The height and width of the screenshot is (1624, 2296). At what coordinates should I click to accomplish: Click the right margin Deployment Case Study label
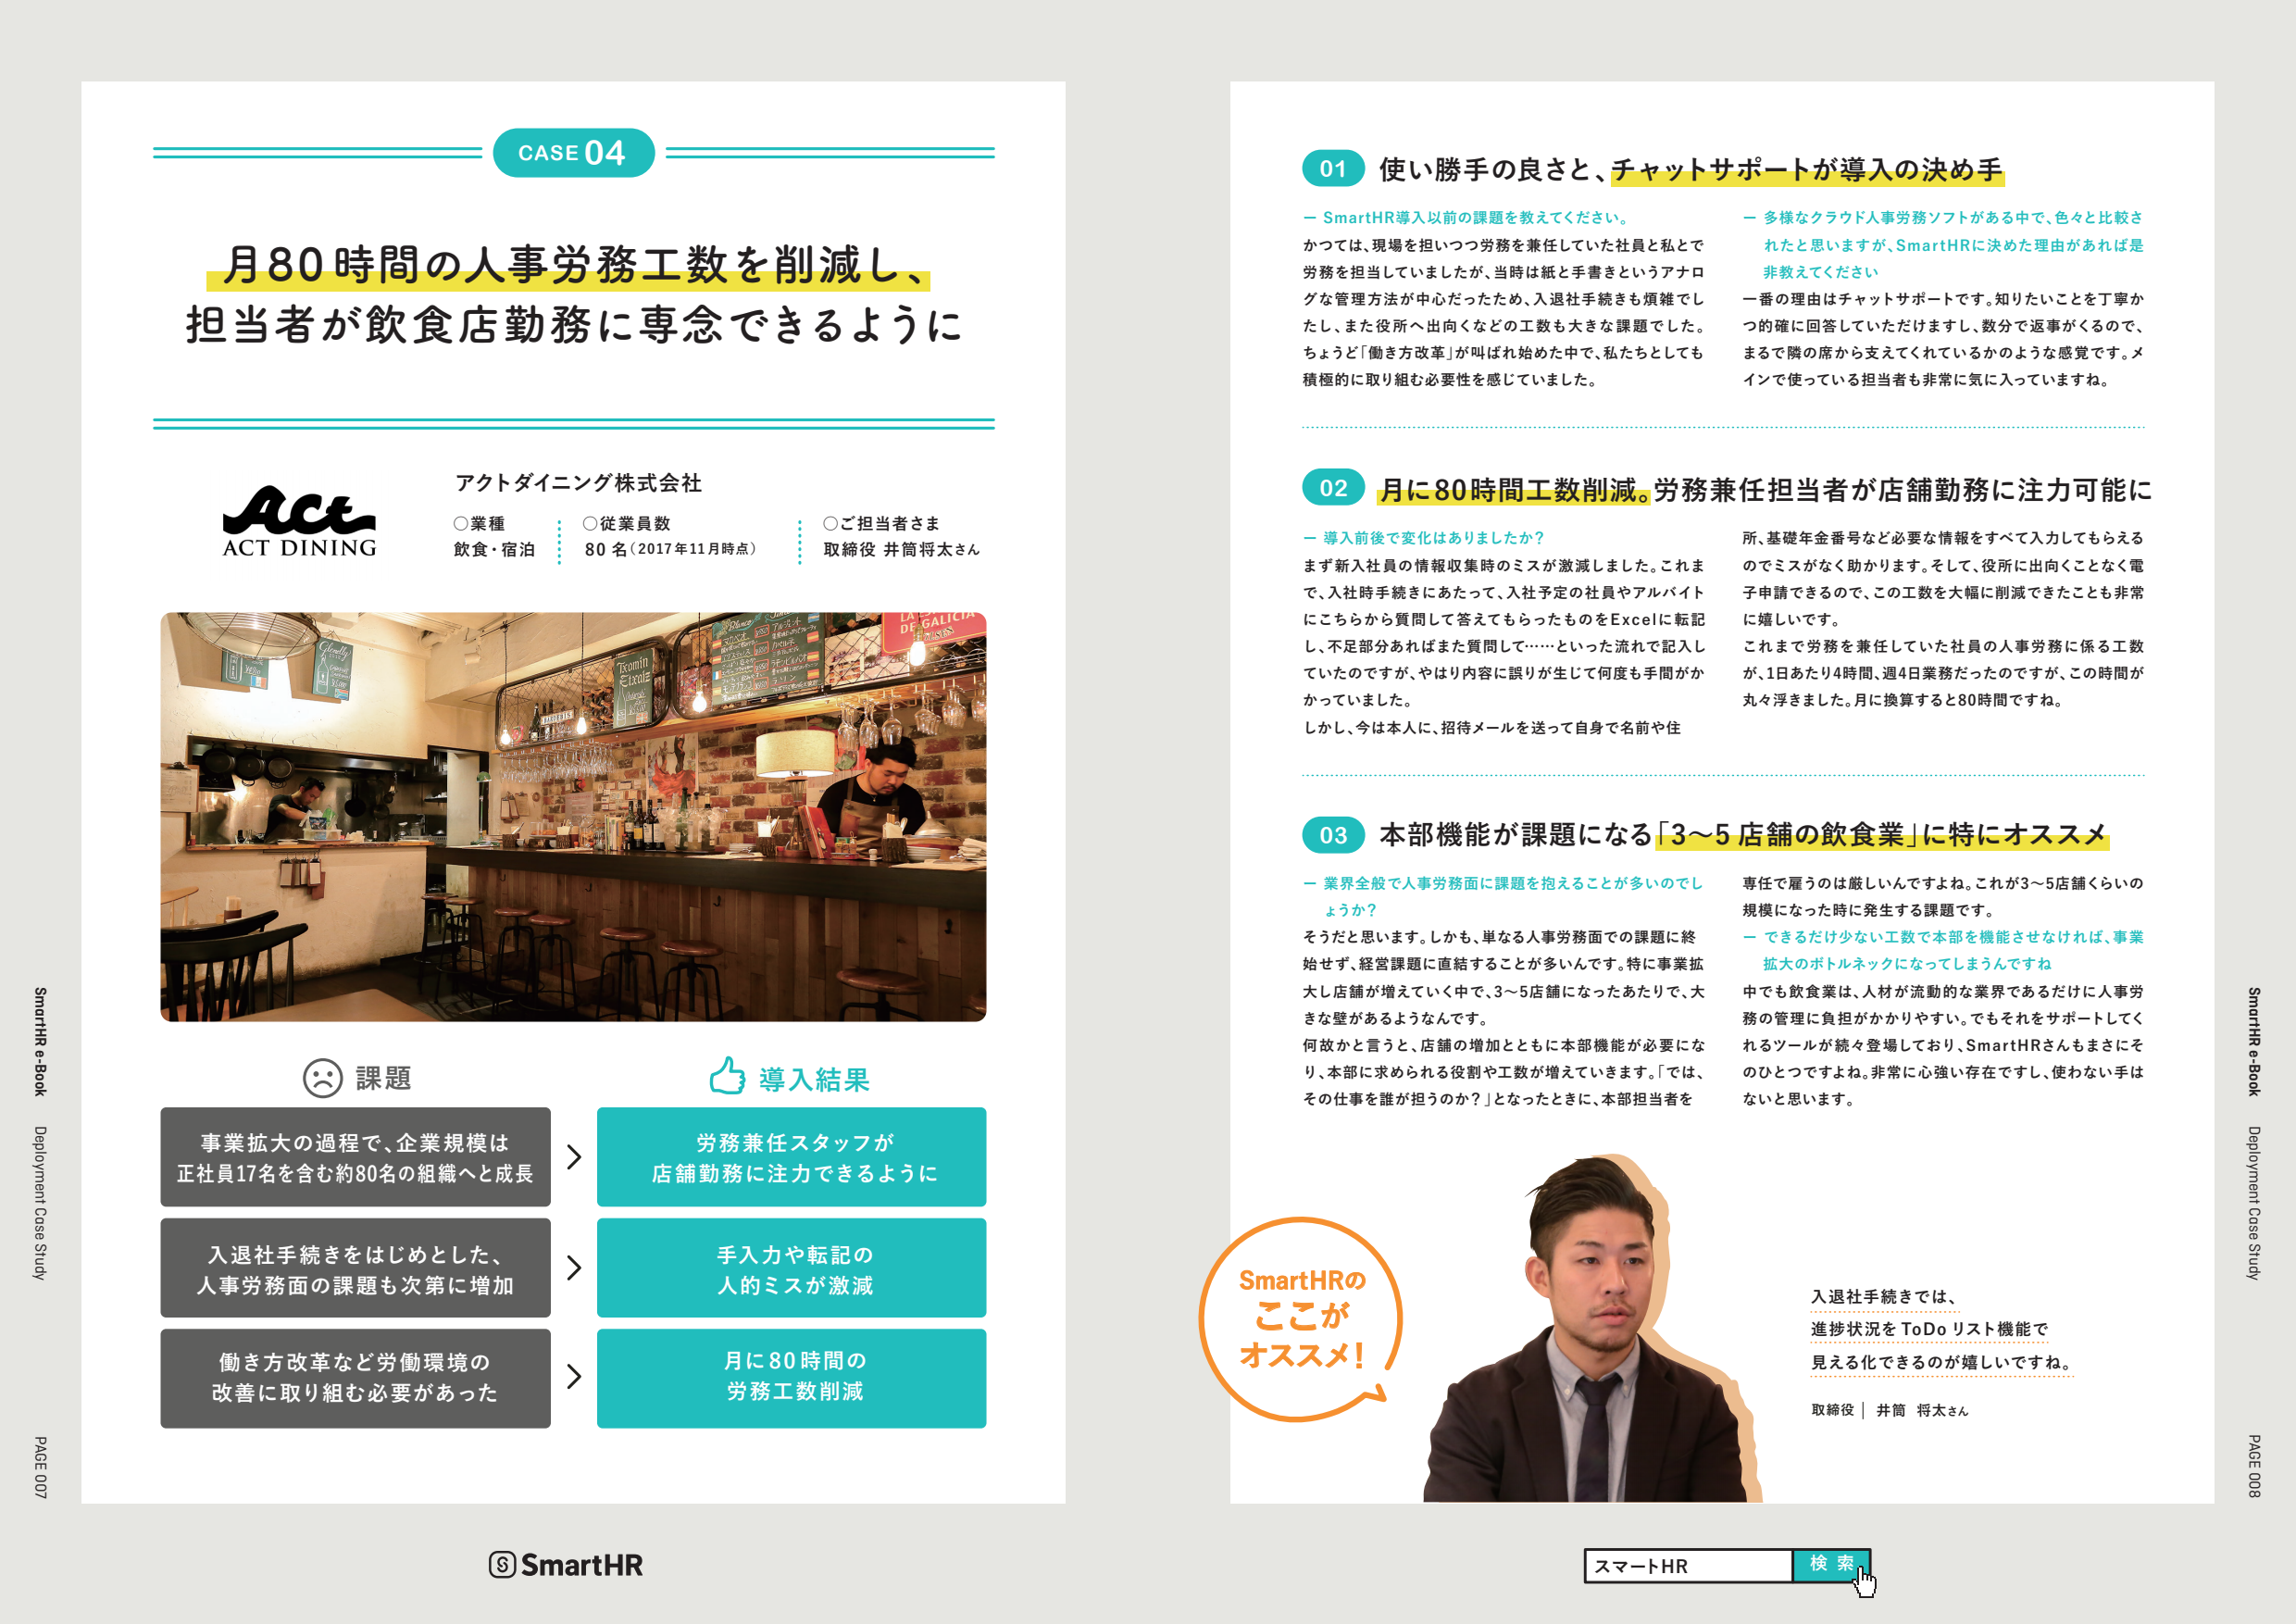click(2254, 1203)
